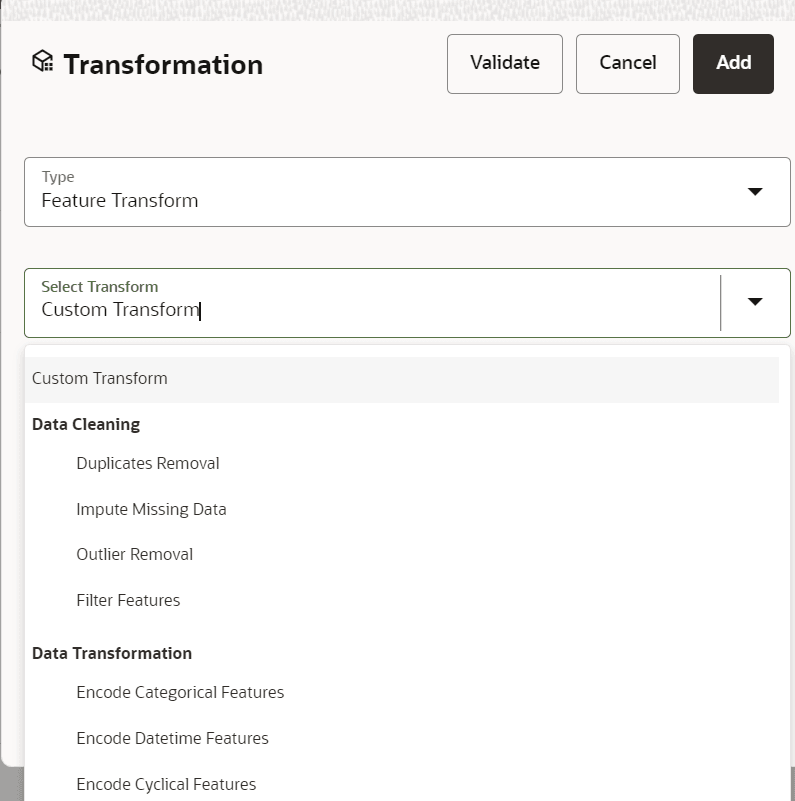Pick the Outlier Removal option
This screenshot has width=795, height=801.
pyautogui.click(x=134, y=554)
